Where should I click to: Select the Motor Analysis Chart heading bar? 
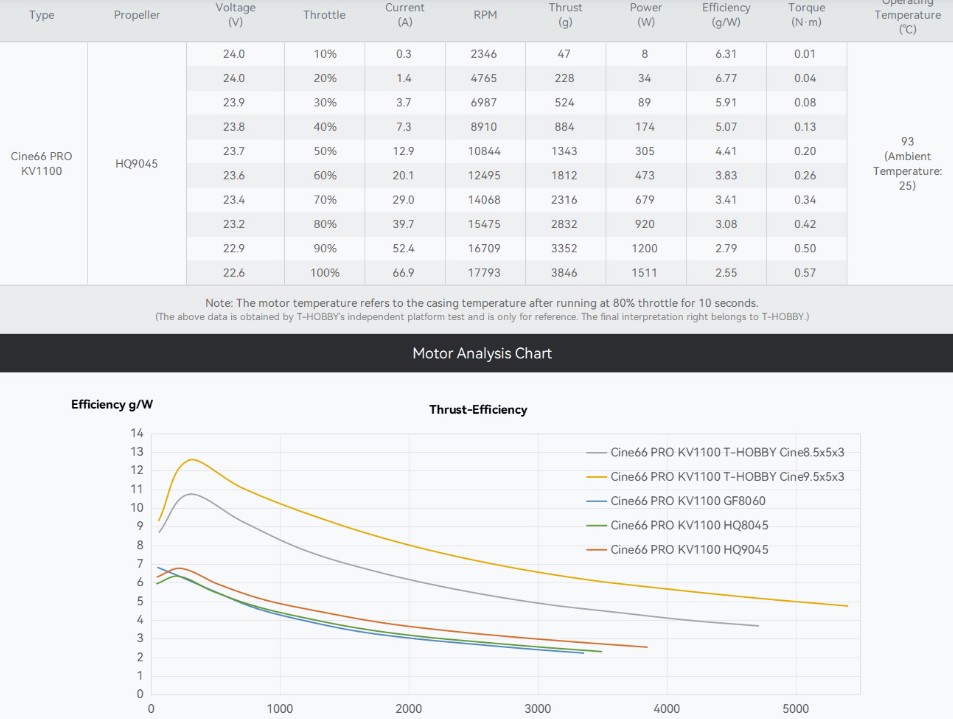481,353
